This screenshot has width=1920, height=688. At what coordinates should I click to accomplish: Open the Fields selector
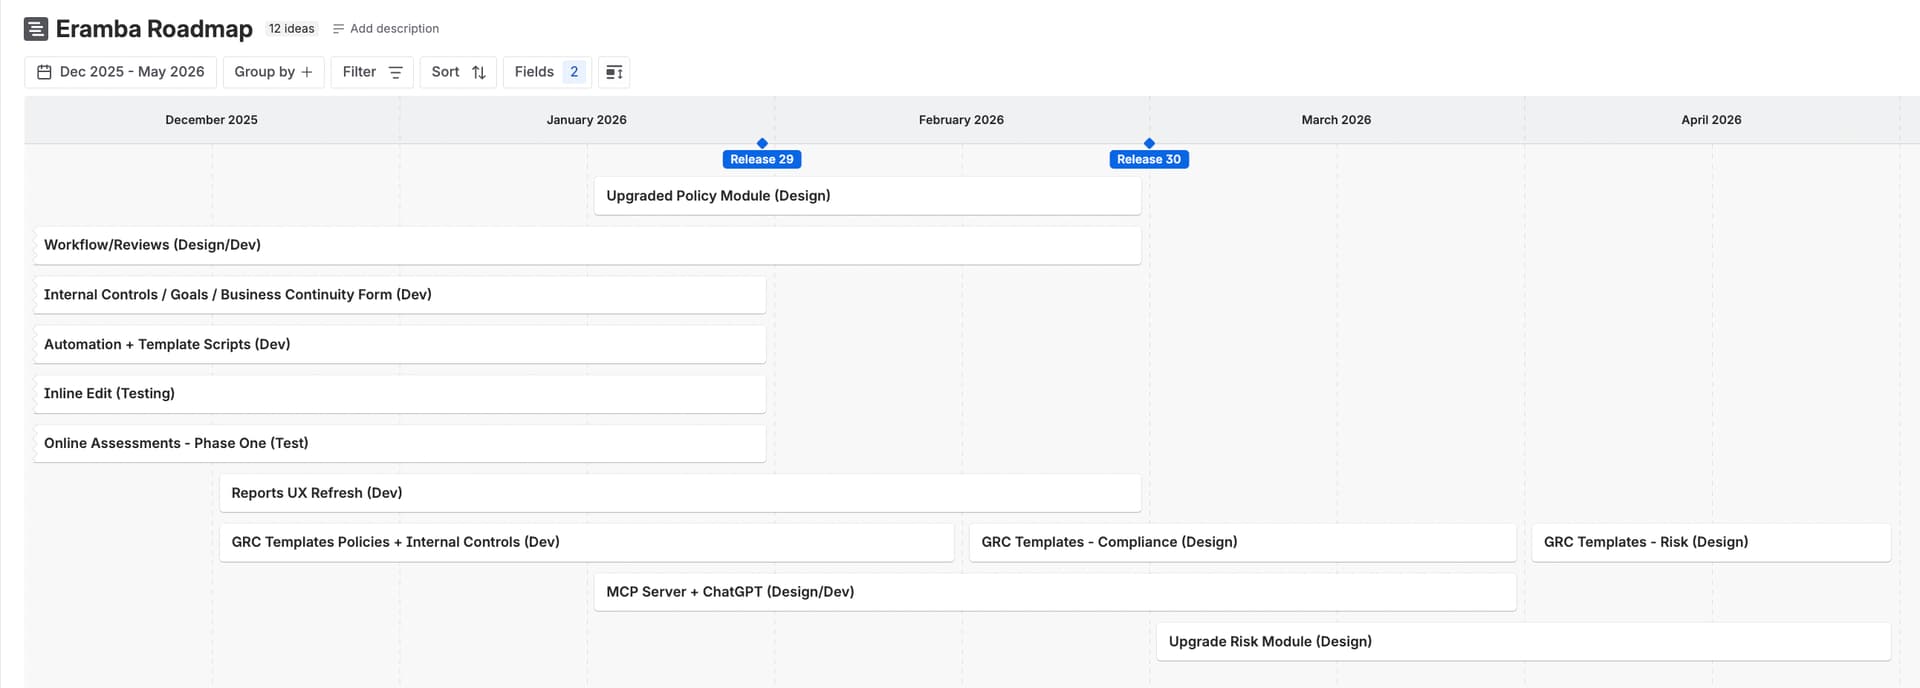point(546,72)
